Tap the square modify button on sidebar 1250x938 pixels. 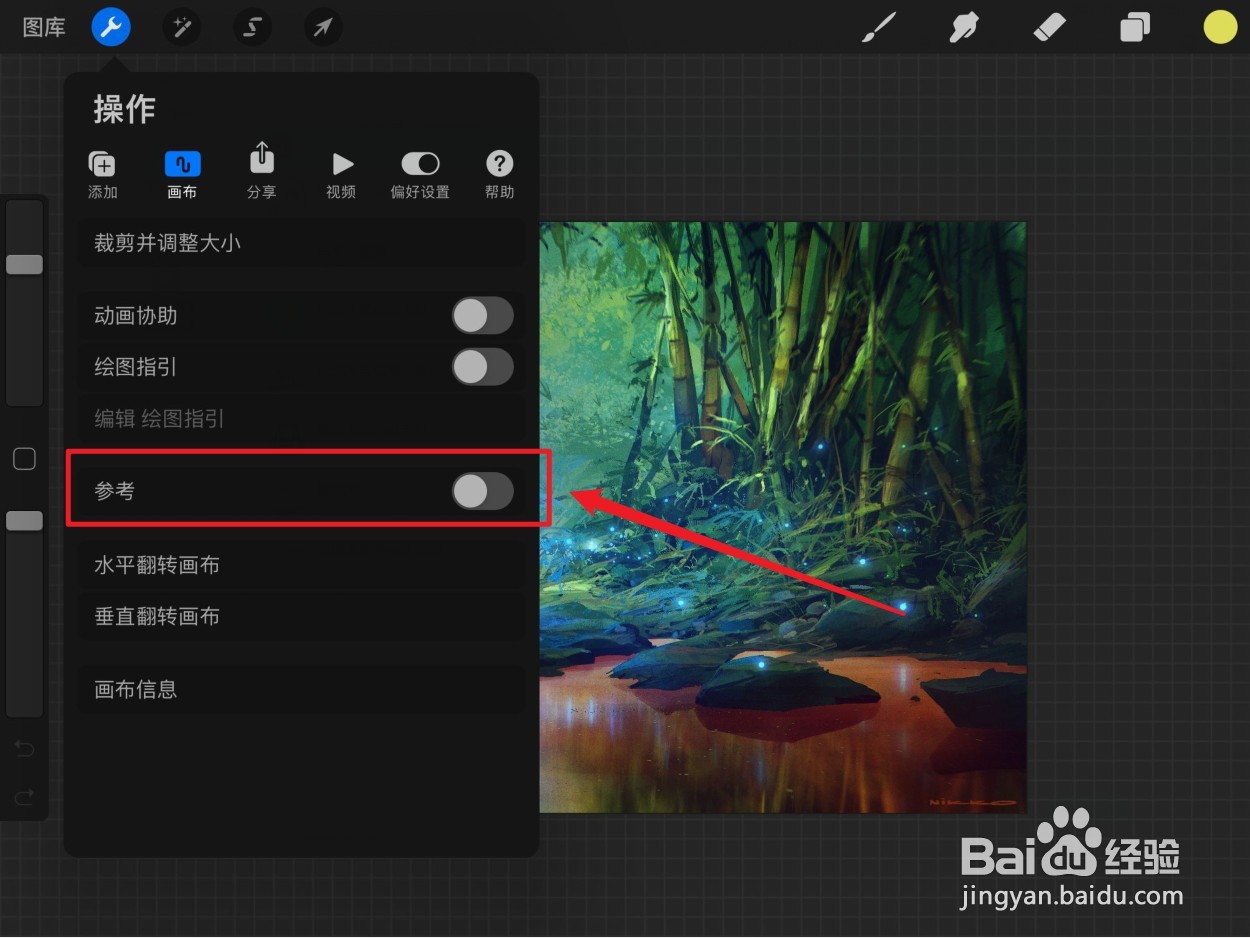click(x=24, y=459)
